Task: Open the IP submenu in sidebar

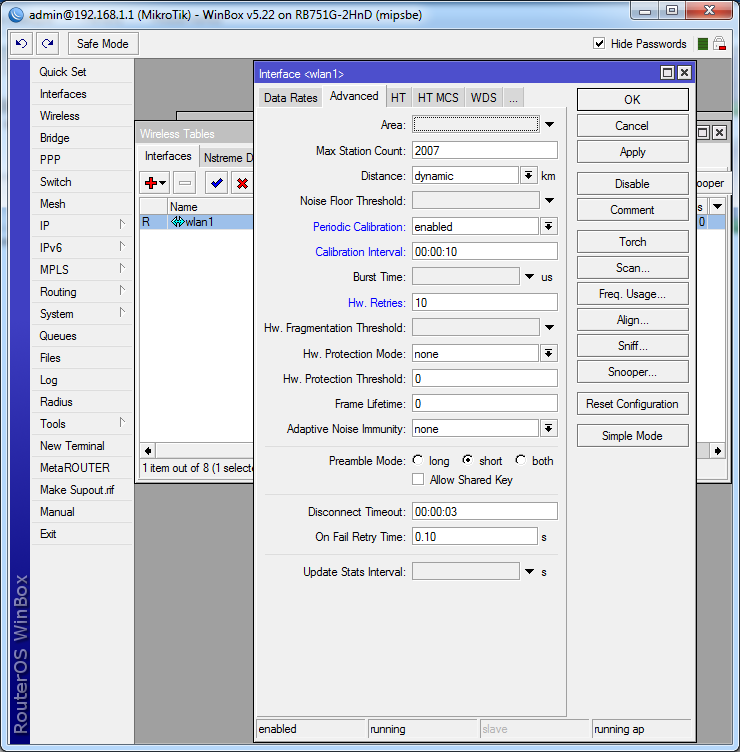Action: 82,226
